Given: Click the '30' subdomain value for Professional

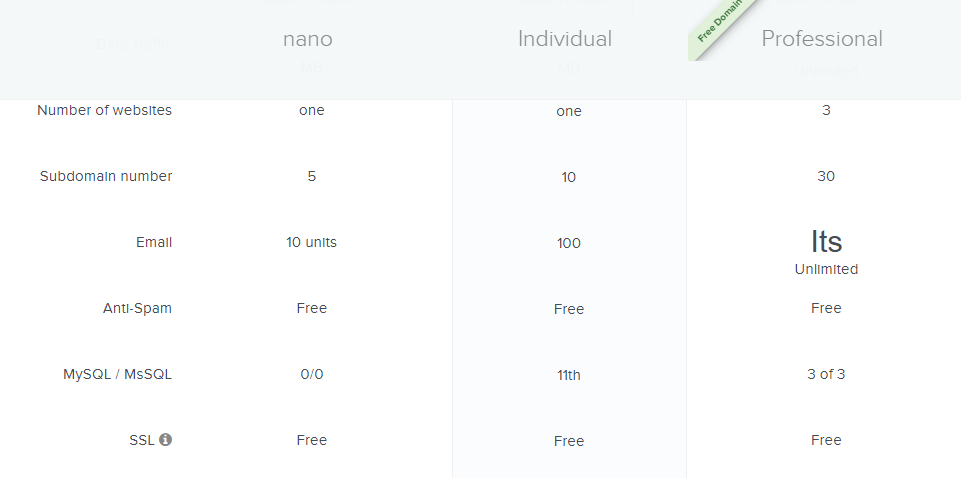Looking at the screenshot, I should [x=826, y=176].
